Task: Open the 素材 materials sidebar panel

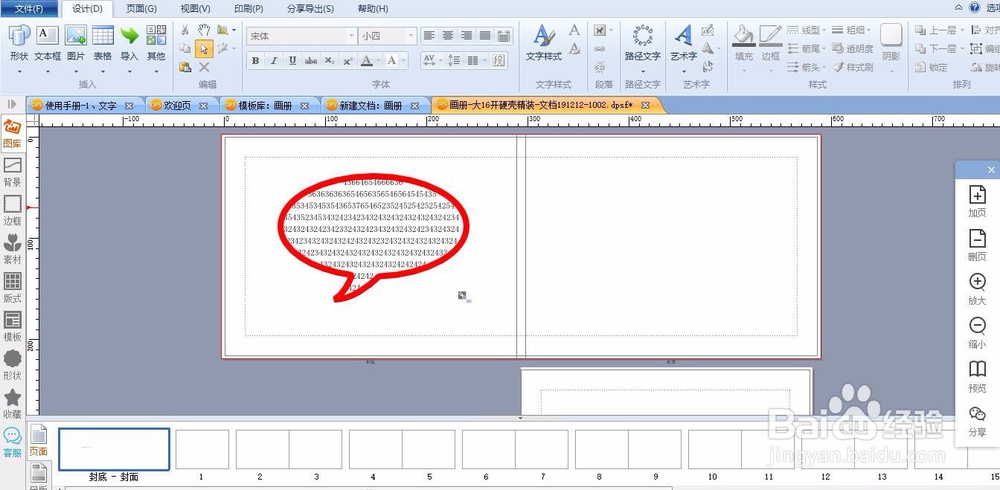Action: click(x=12, y=249)
